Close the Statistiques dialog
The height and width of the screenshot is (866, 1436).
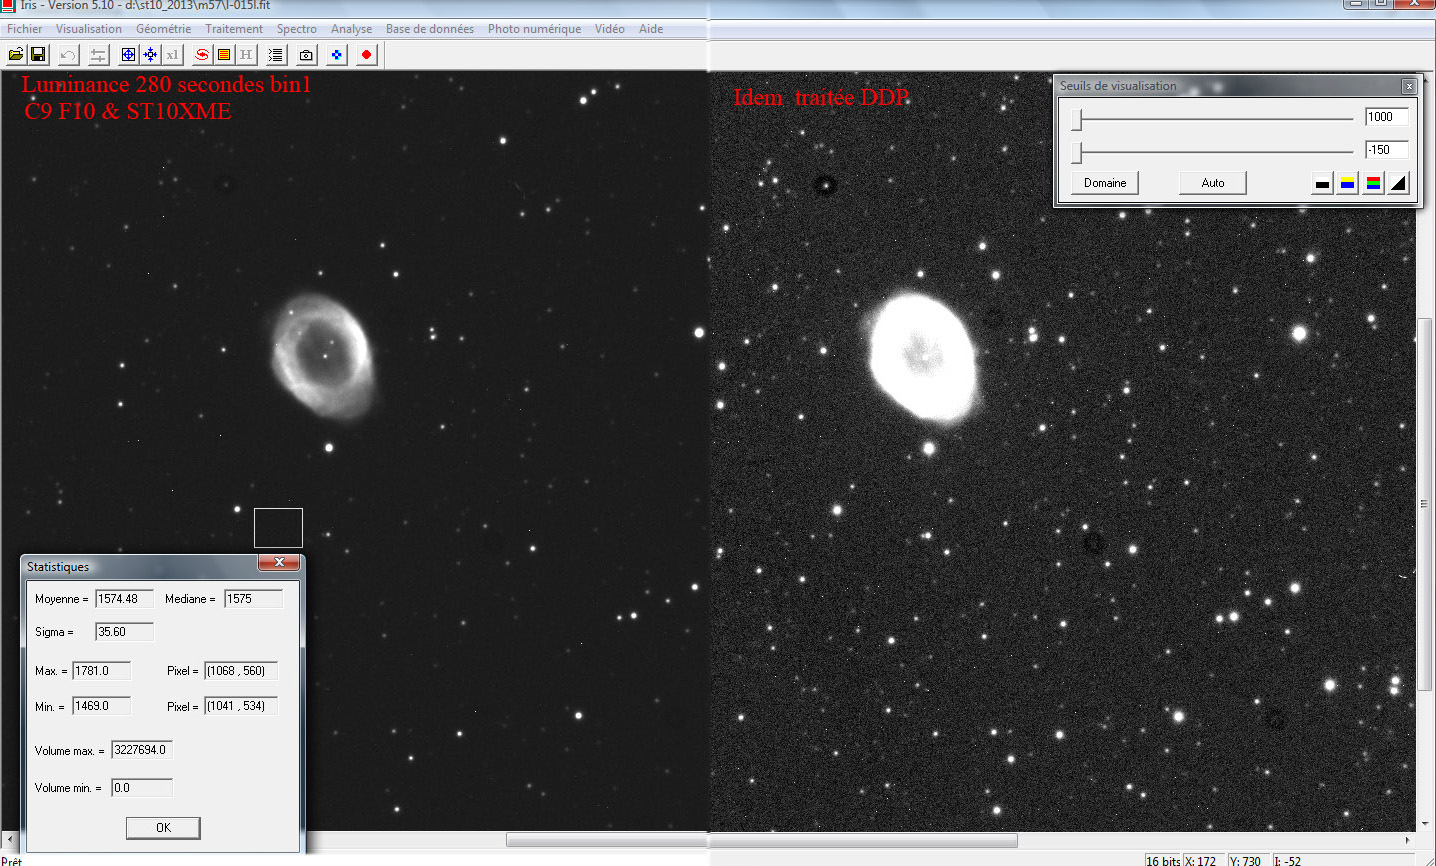(x=279, y=563)
